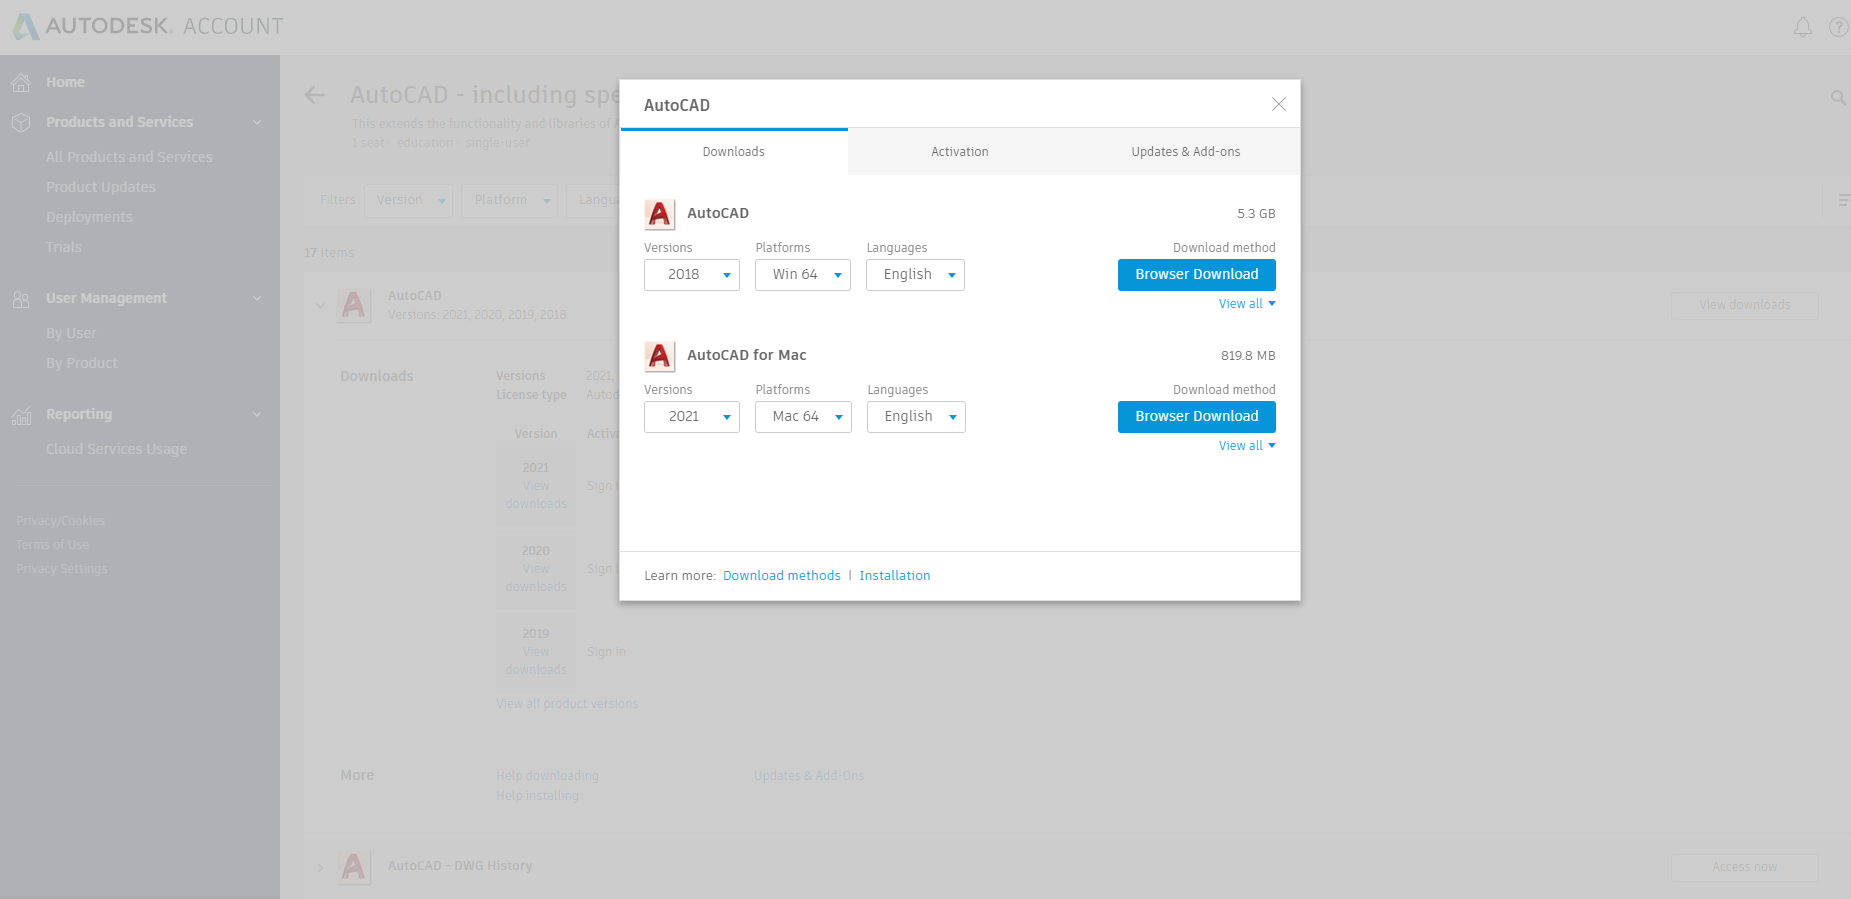
Task: Open the 2018 Versions dropdown
Action: pyautogui.click(x=692, y=275)
